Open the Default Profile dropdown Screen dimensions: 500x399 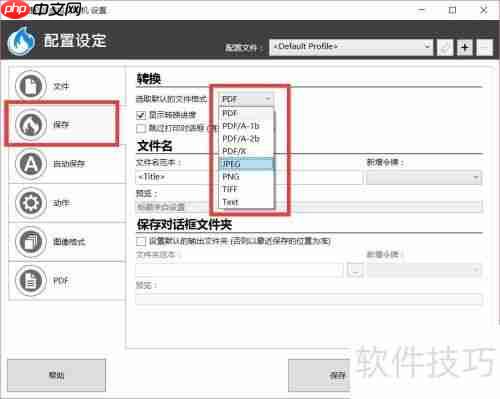(x=351, y=47)
